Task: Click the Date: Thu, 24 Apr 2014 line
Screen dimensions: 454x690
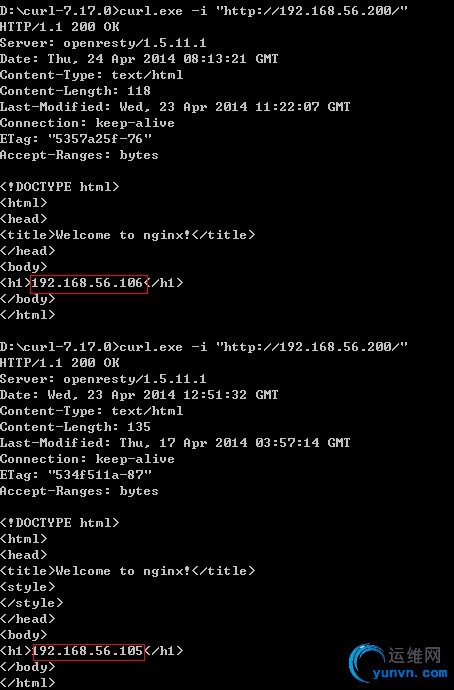Action: [139, 59]
